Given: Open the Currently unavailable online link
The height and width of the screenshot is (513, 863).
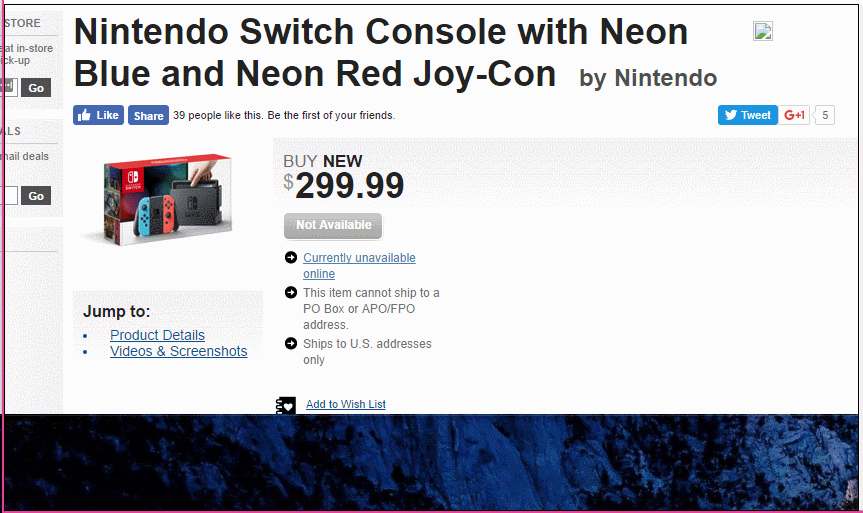Looking at the screenshot, I should pyautogui.click(x=359, y=265).
